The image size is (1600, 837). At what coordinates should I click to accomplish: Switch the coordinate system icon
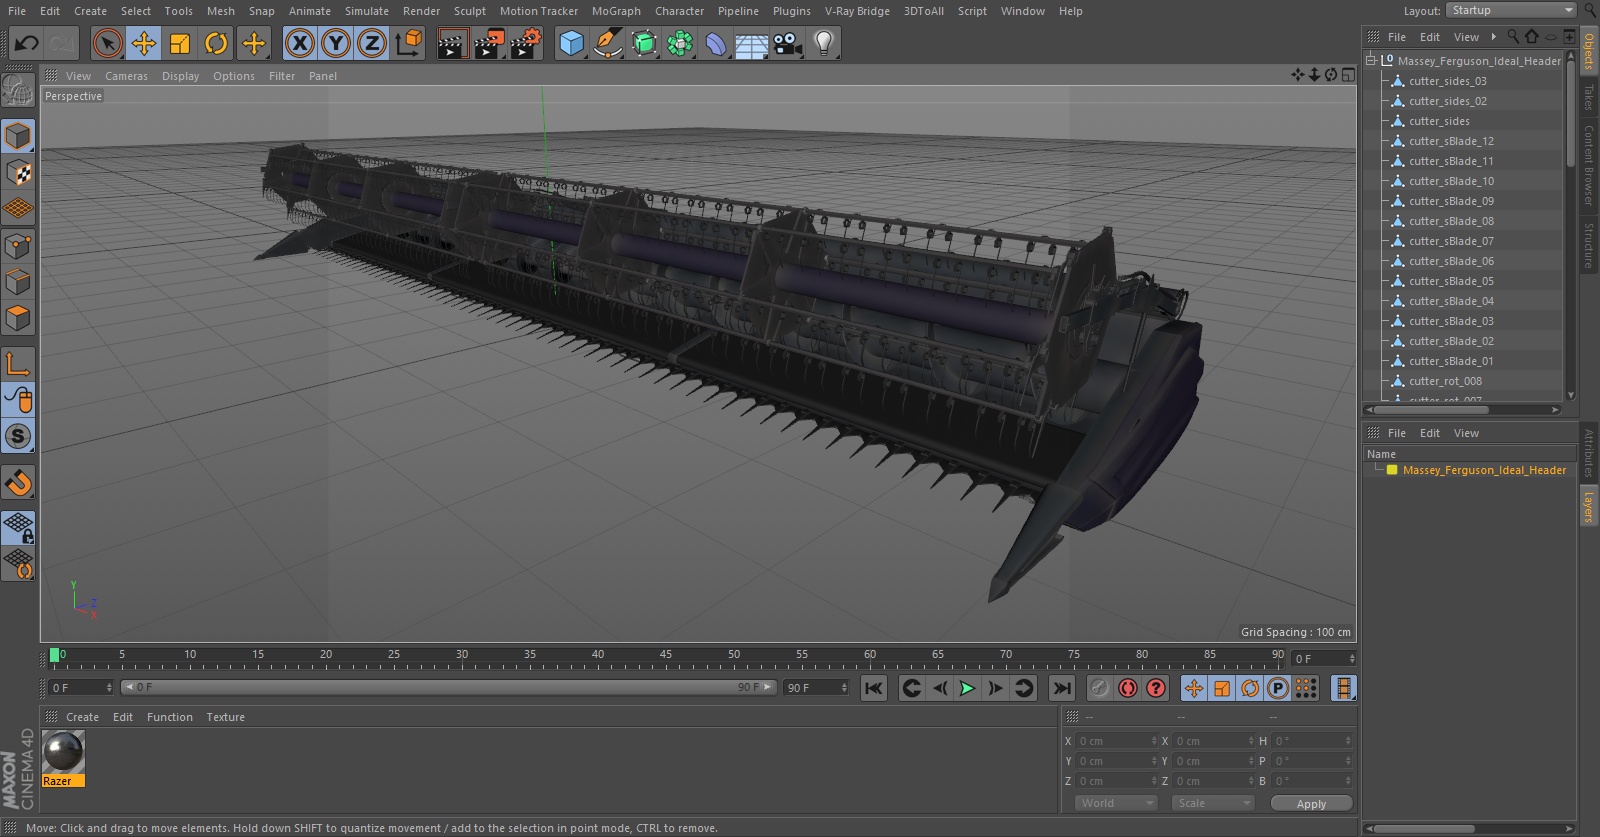pos(409,43)
